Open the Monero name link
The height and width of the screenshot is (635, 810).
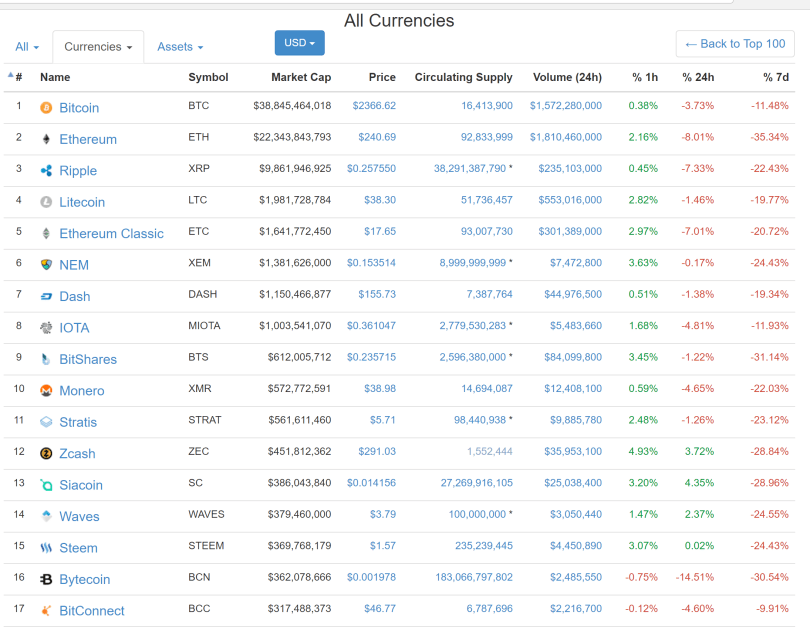[82, 391]
